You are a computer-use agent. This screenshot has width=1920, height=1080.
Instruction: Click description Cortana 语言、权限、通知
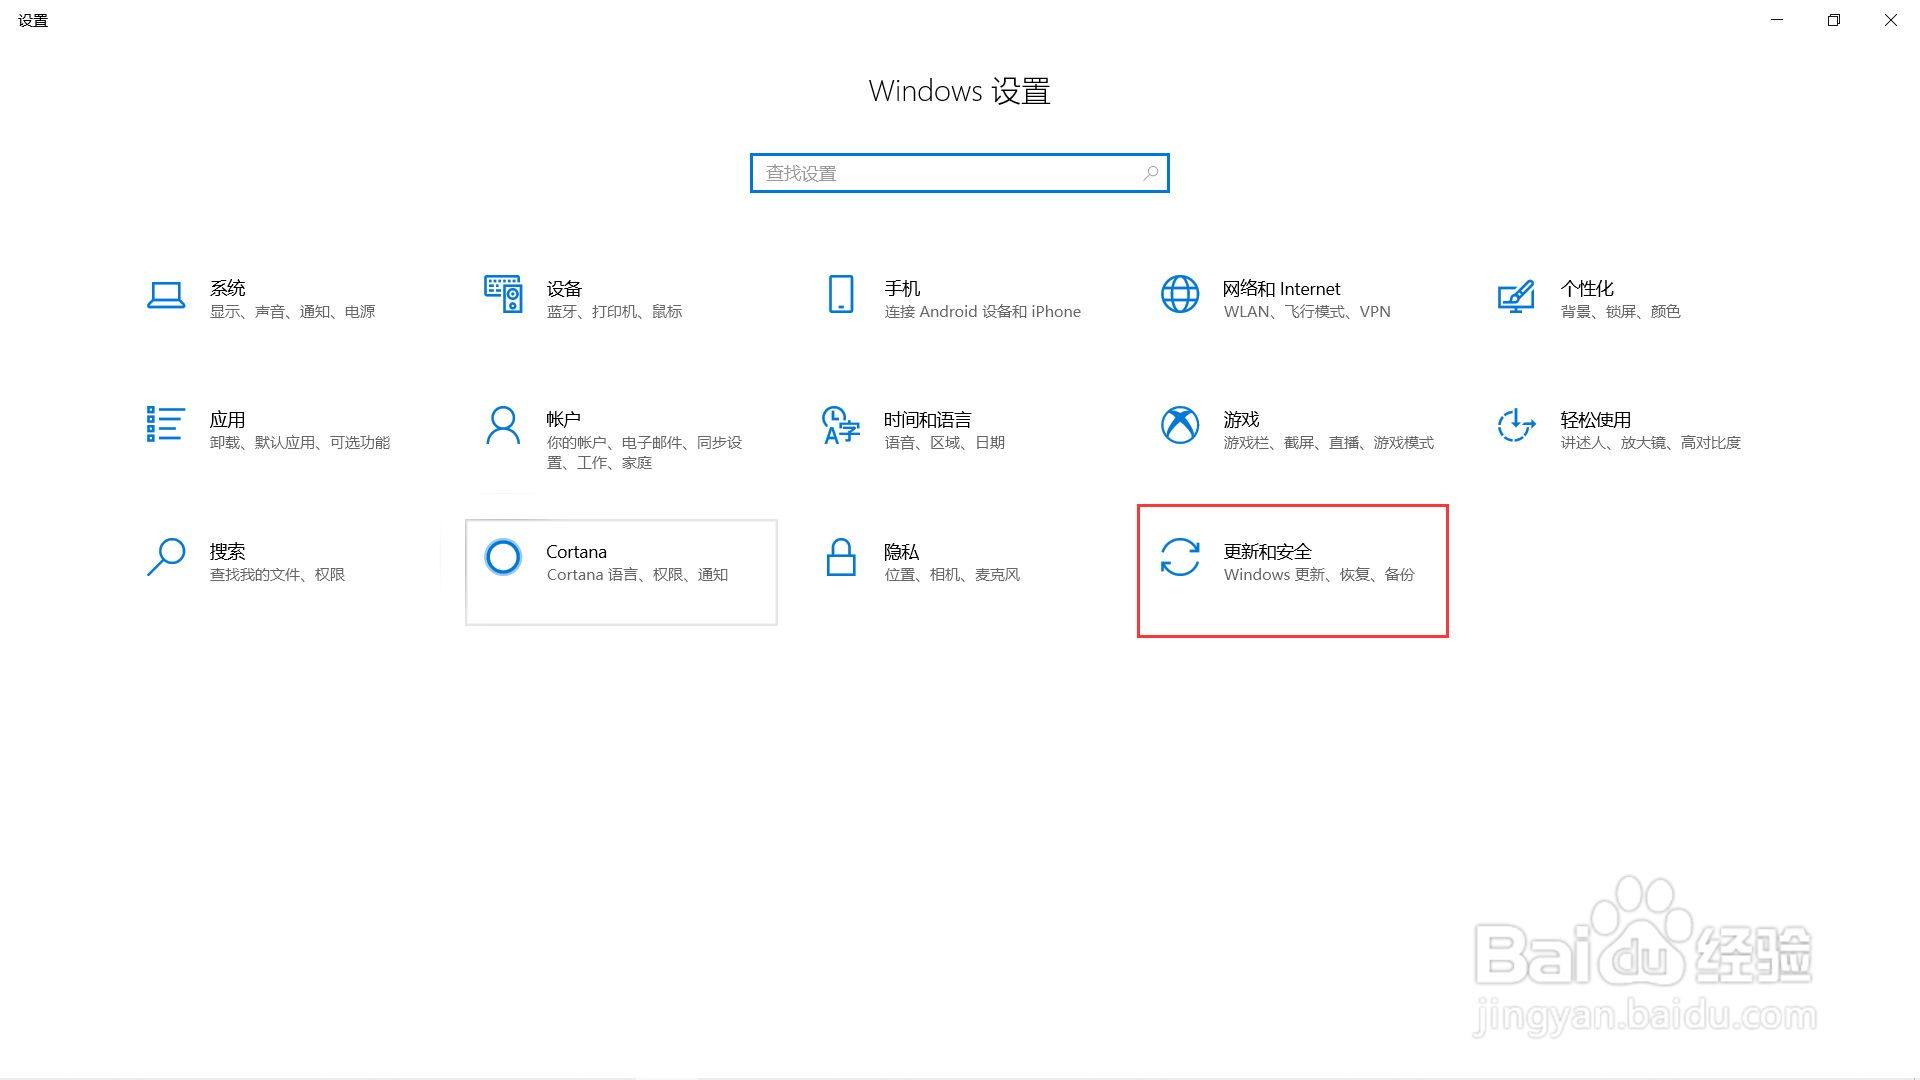coord(637,575)
